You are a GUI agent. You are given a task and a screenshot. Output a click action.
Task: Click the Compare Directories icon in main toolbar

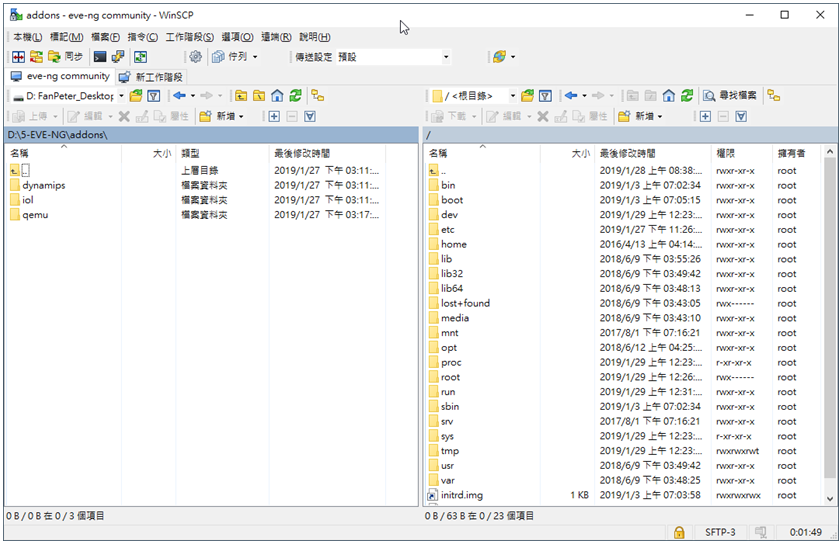point(19,57)
